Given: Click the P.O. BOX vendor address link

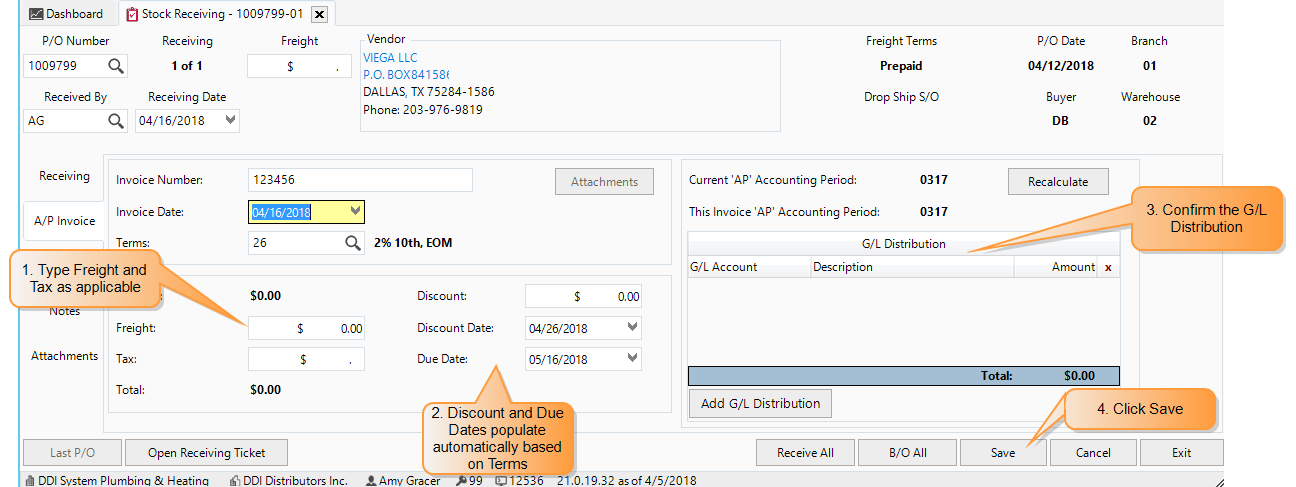Looking at the screenshot, I should coord(406,75).
